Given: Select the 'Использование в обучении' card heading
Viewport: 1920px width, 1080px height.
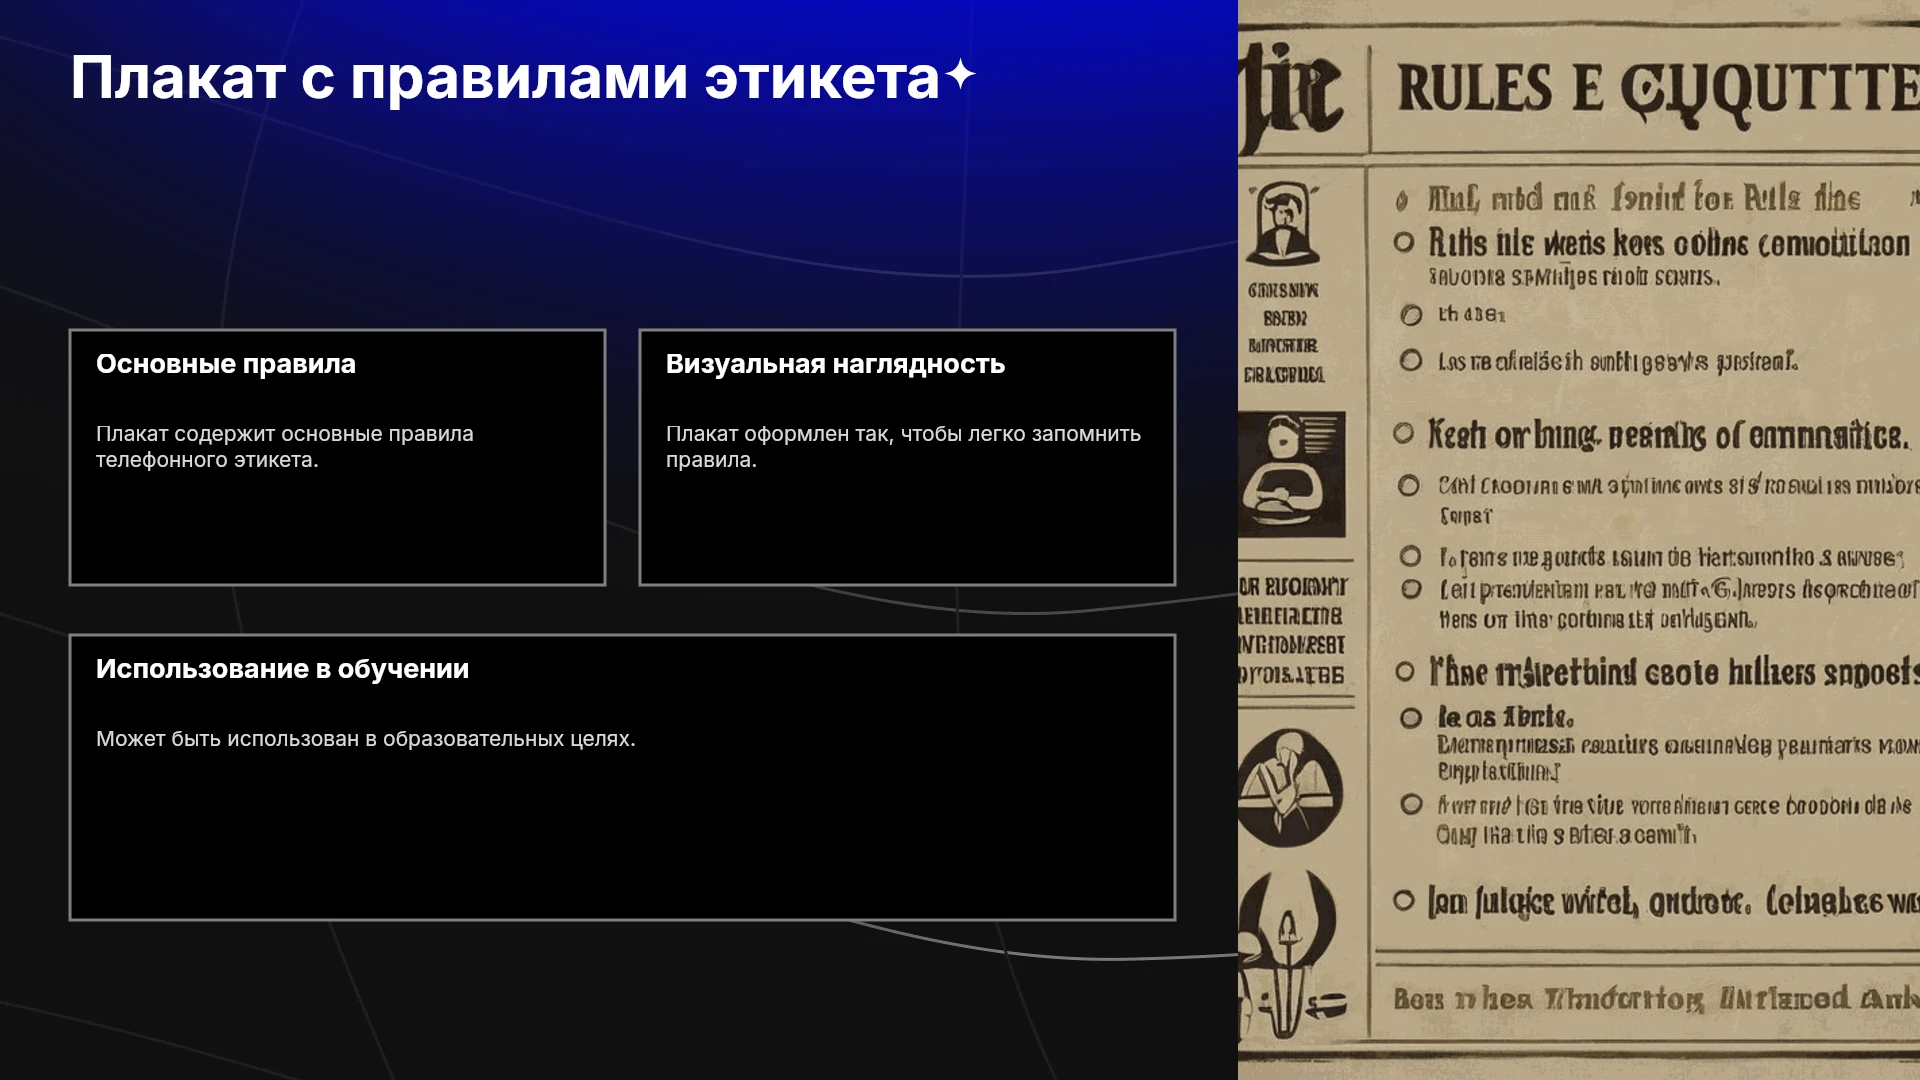Looking at the screenshot, I should pos(282,669).
